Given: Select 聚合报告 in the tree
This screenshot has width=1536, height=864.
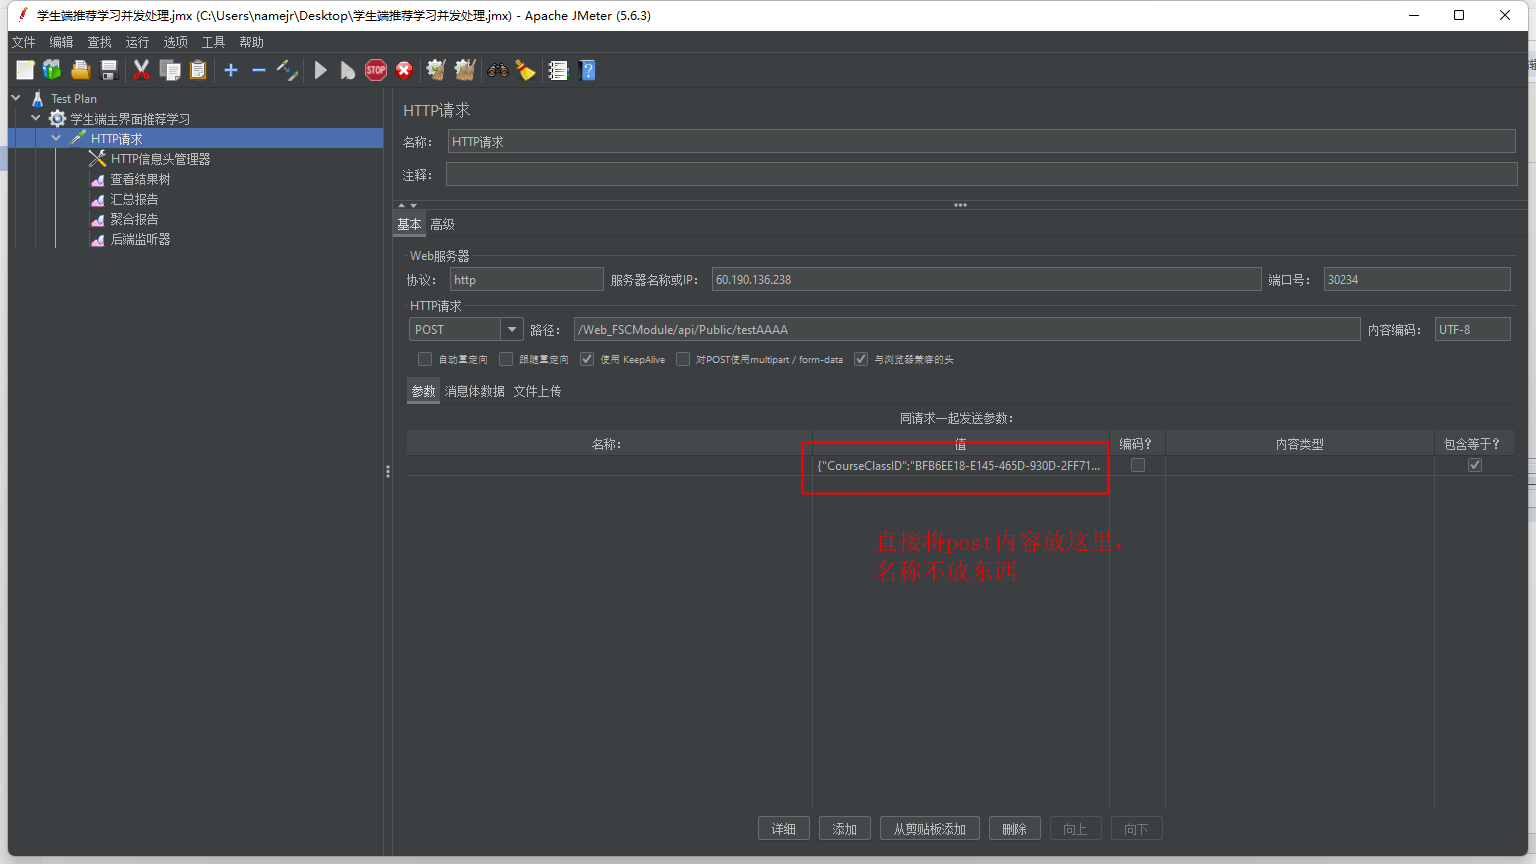Looking at the screenshot, I should pos(134,219).
